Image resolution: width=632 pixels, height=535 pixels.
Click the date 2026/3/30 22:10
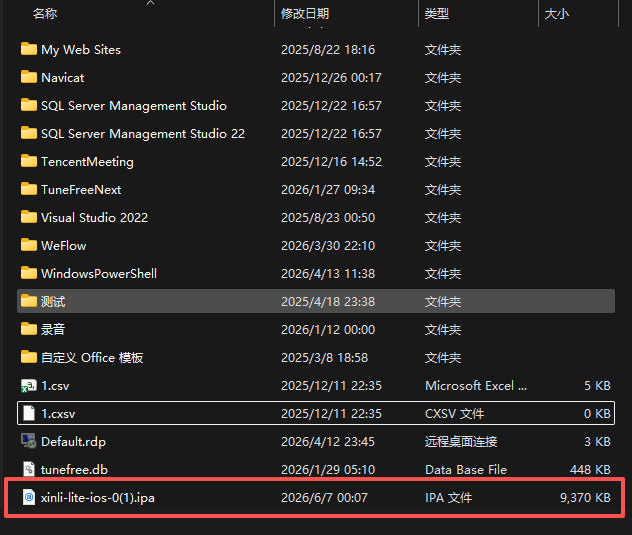point(328,246)
